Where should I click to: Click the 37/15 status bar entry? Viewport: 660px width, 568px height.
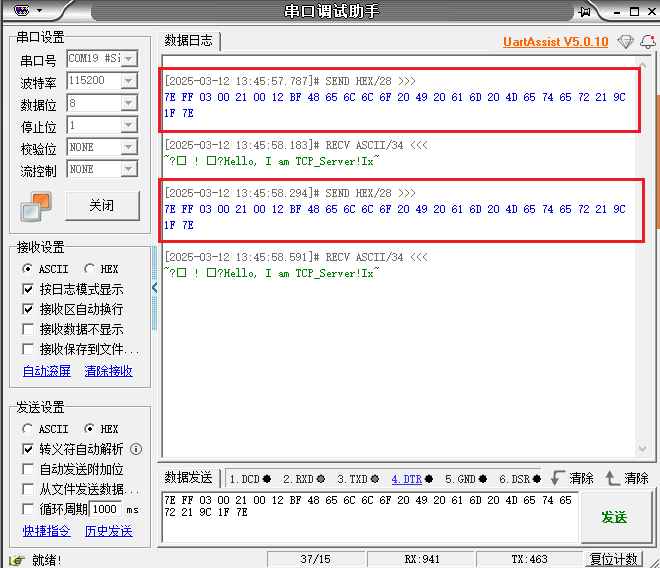pos(316,560)
